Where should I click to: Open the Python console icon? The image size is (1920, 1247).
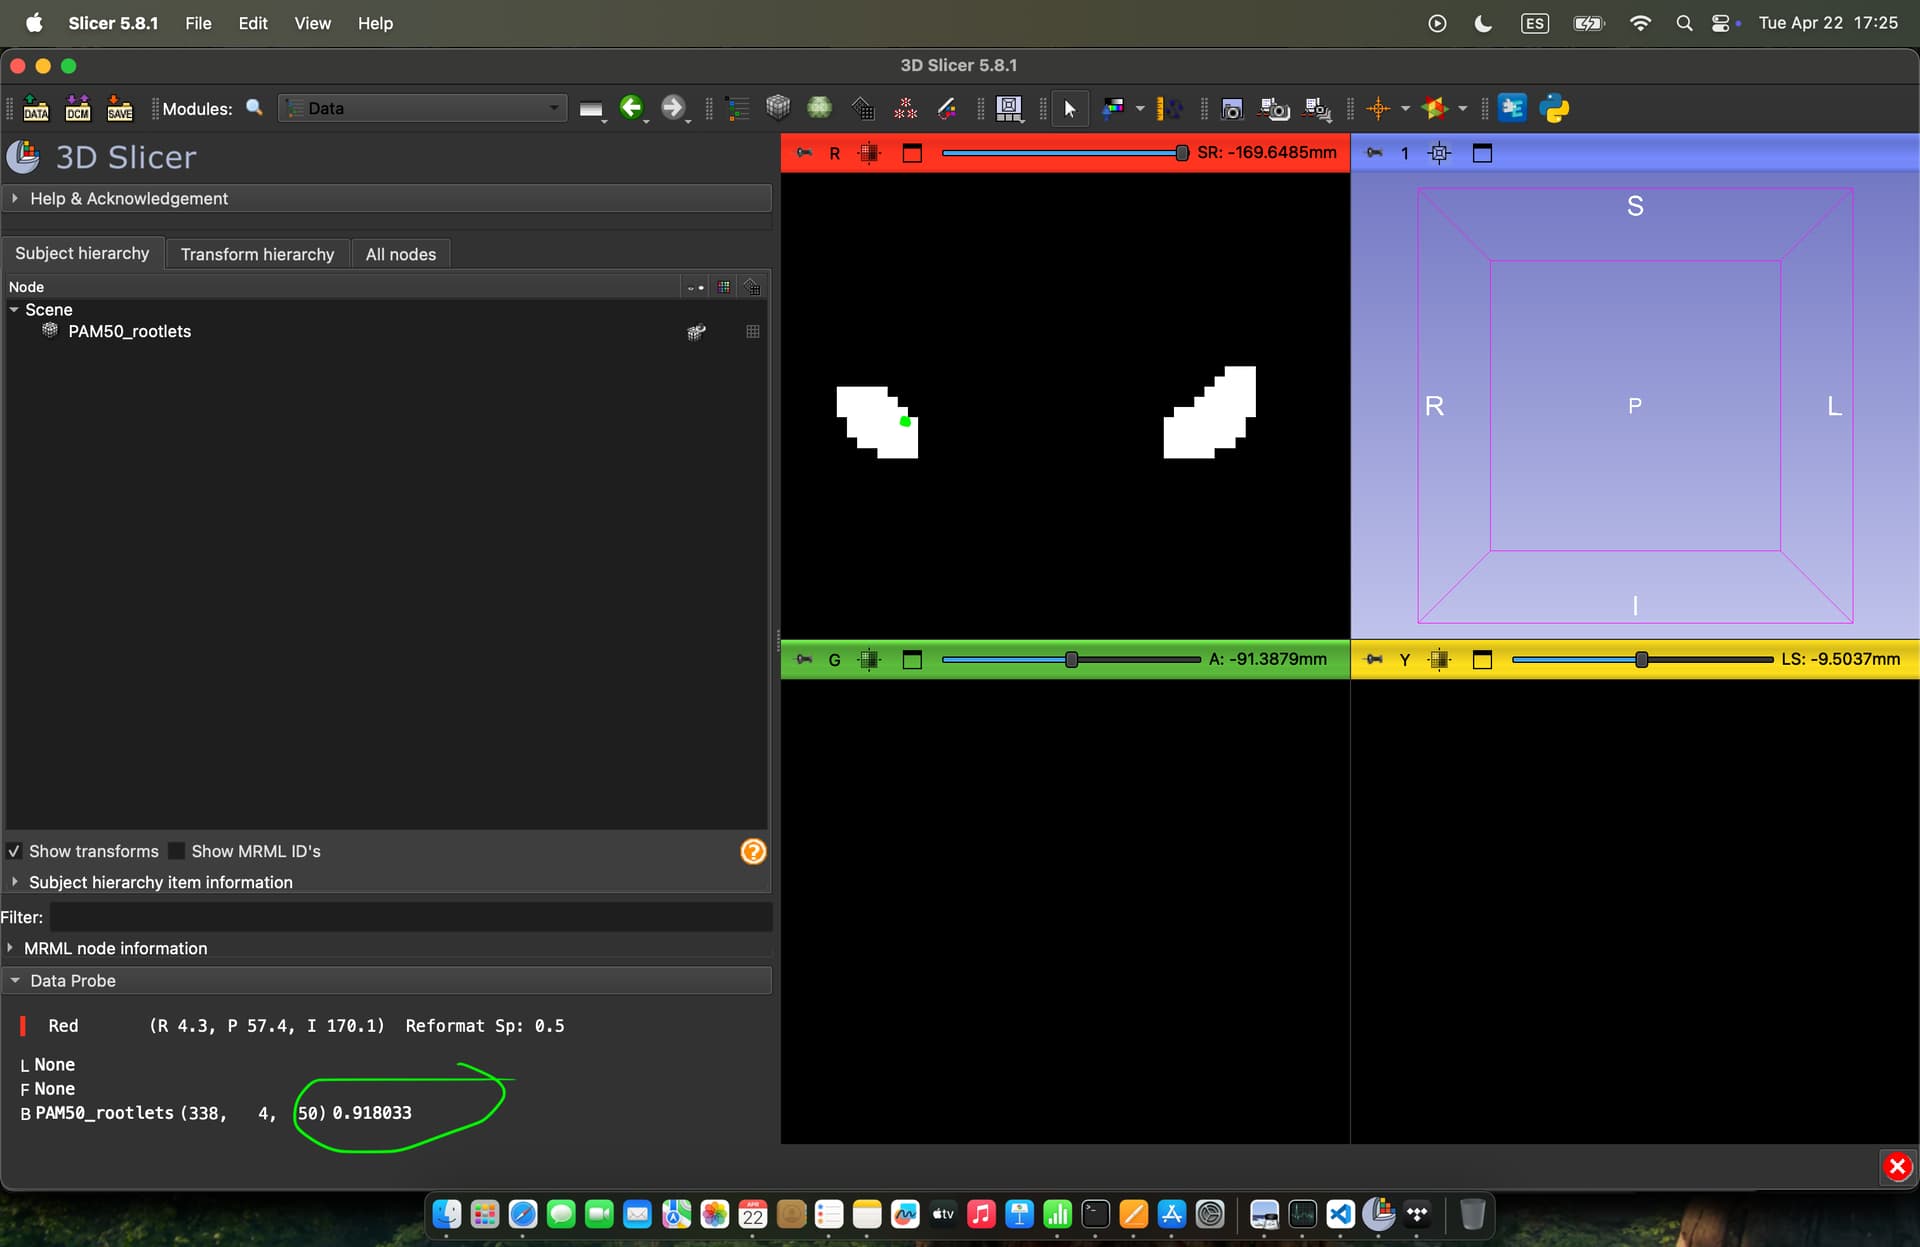[x=1555, y=108]
